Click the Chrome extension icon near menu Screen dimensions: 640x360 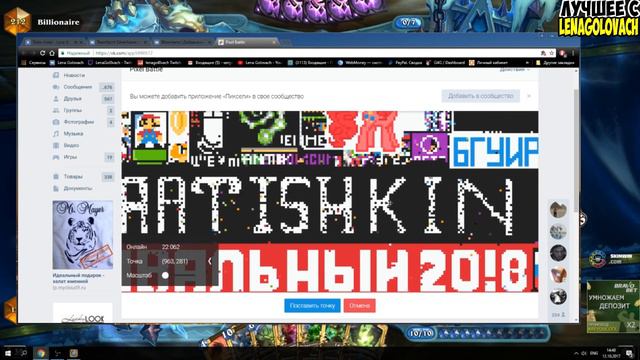(563, 53)
